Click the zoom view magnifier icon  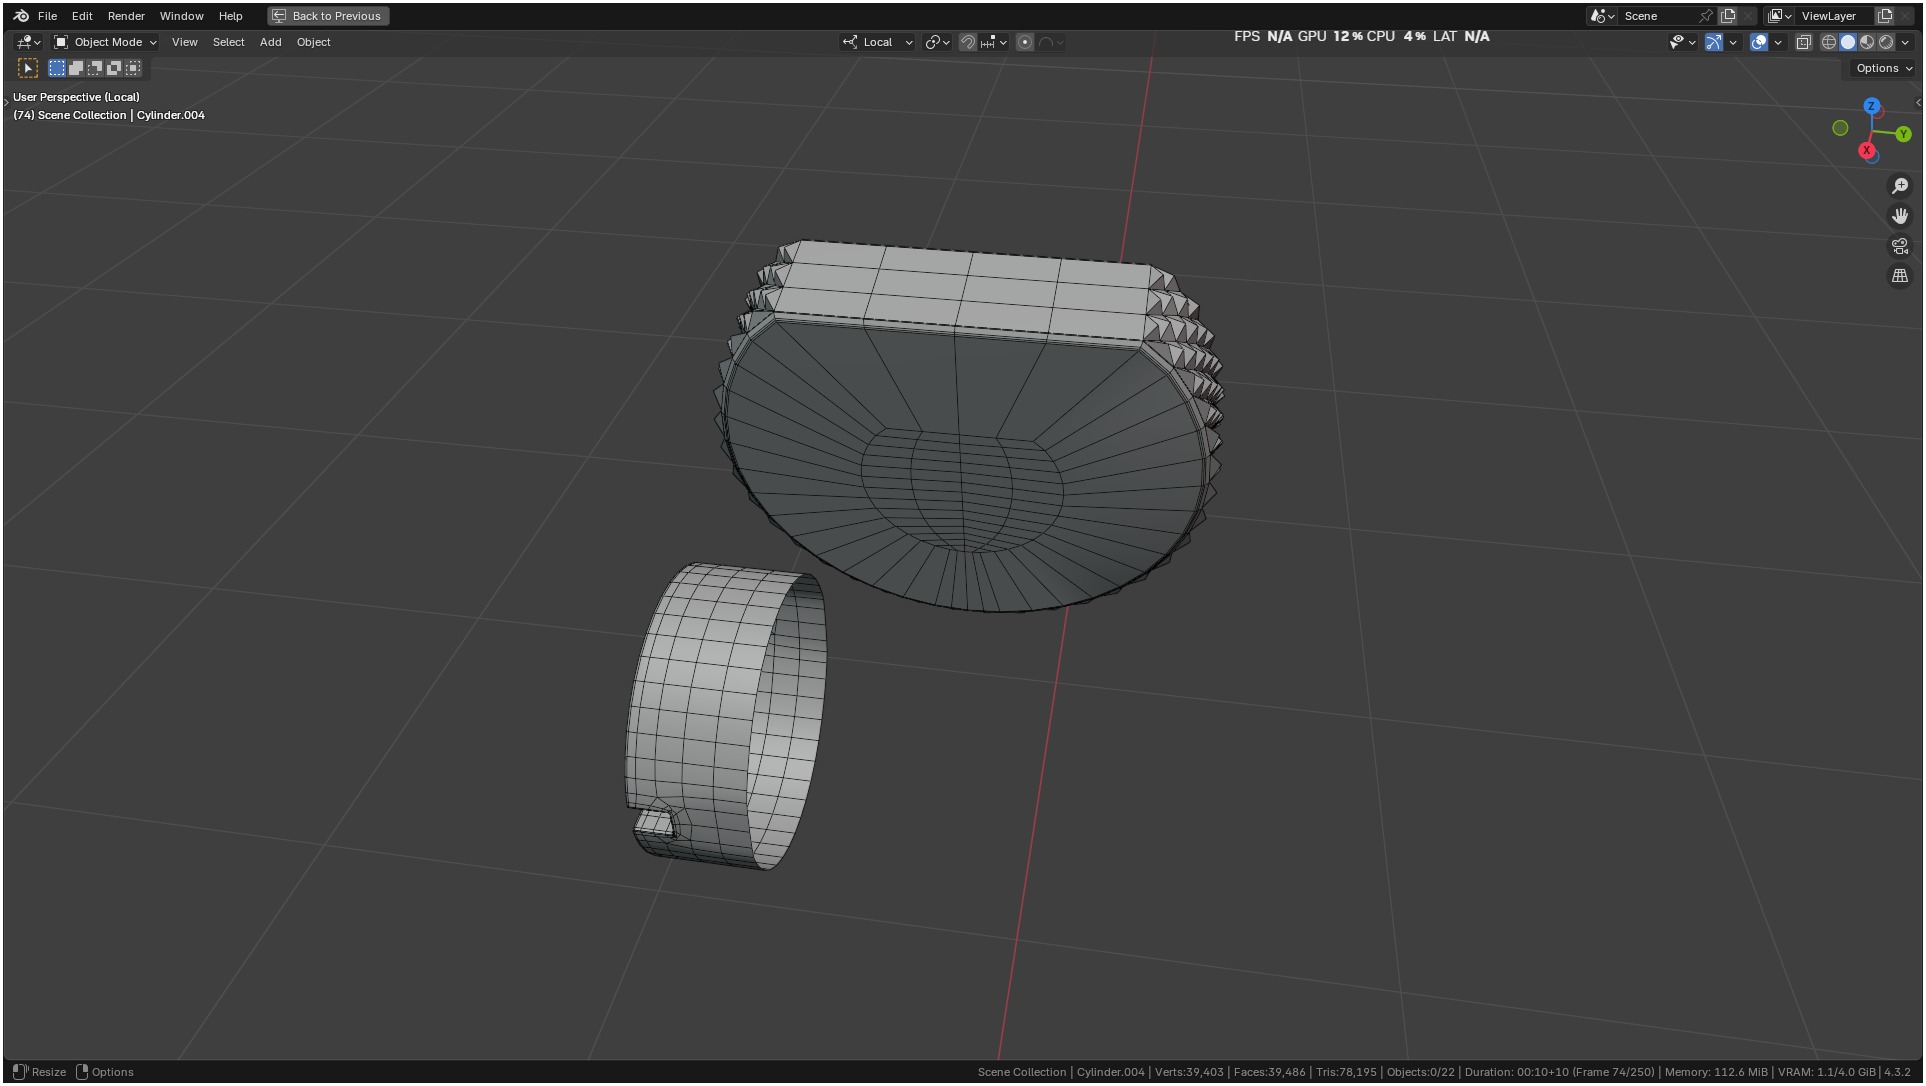(1900, 186)
